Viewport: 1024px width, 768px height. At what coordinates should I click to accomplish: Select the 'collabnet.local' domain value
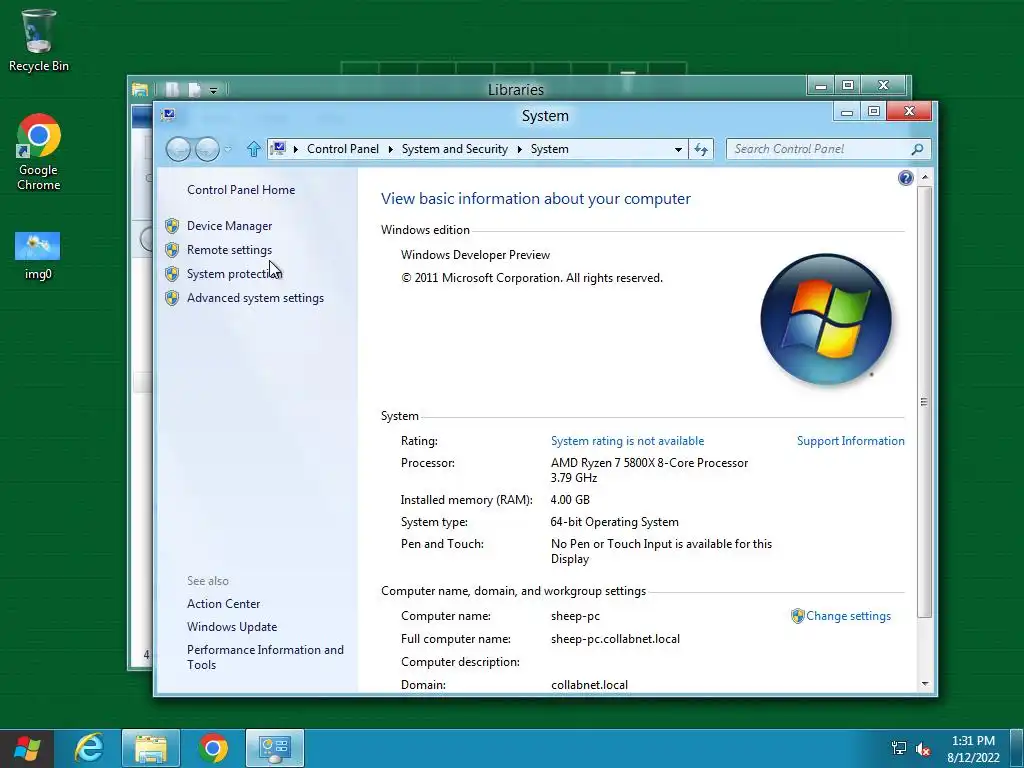pos(589,685)
